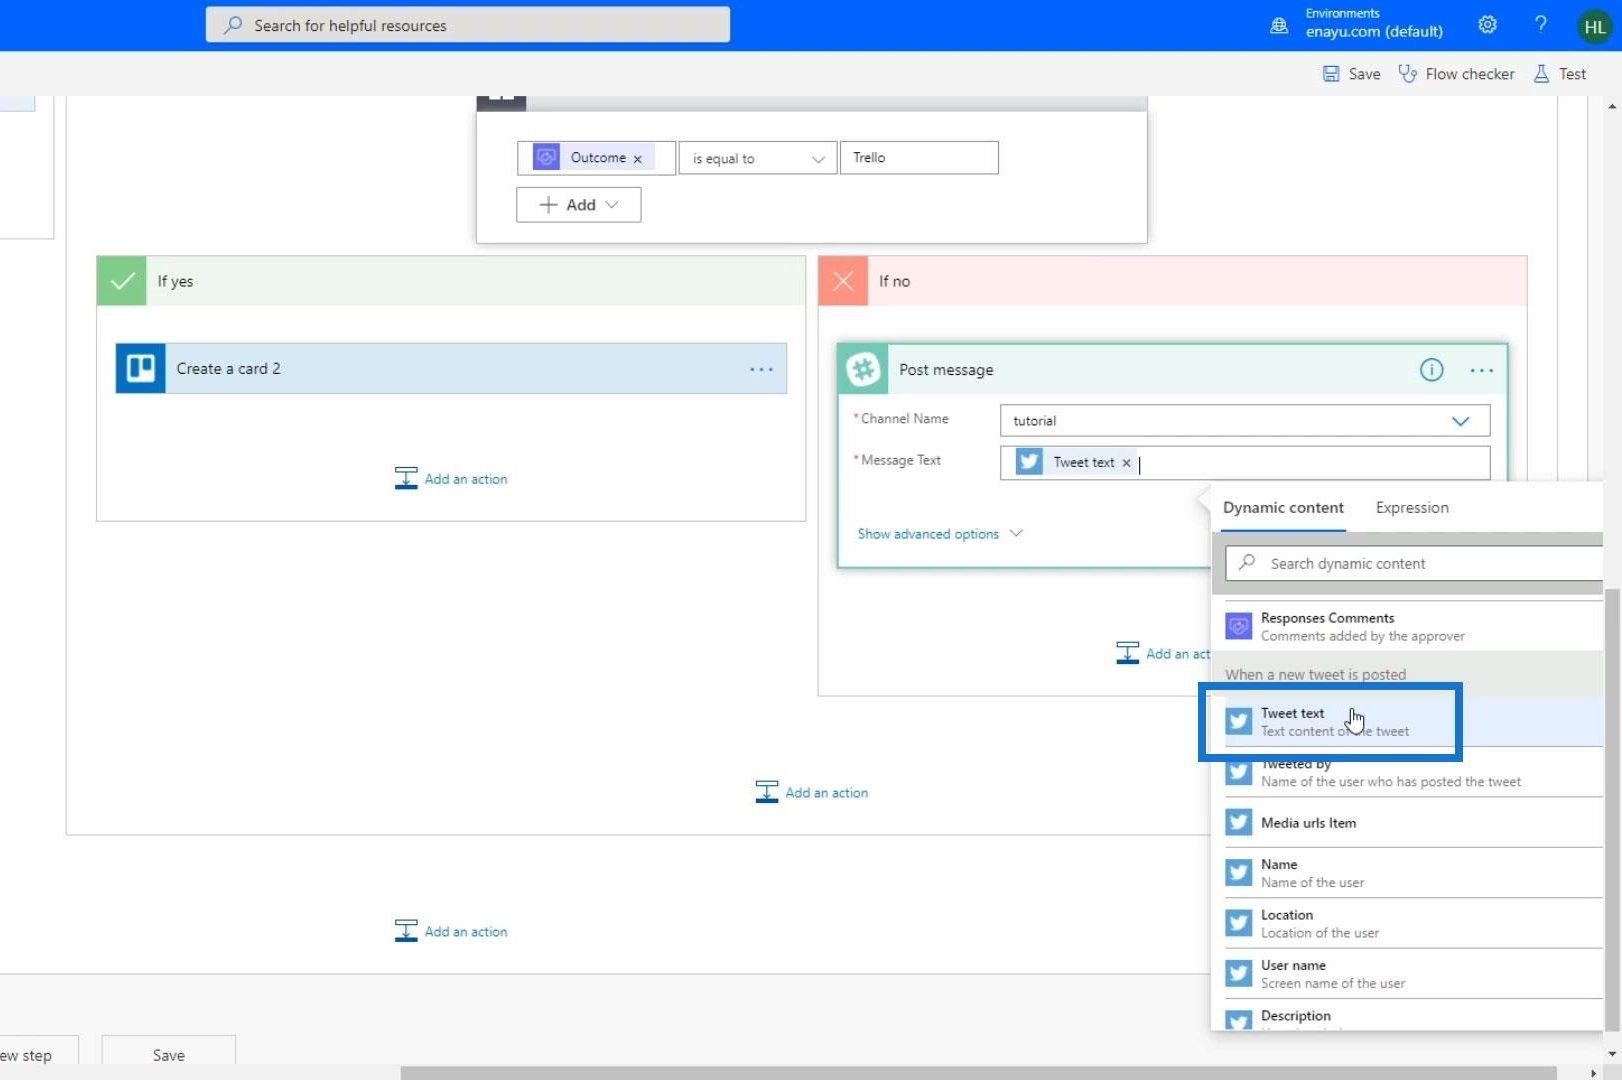Click the magnifier in dynamic content search
The width and height of the screenshot is (1622, 1080).
tap(1247, 563)
